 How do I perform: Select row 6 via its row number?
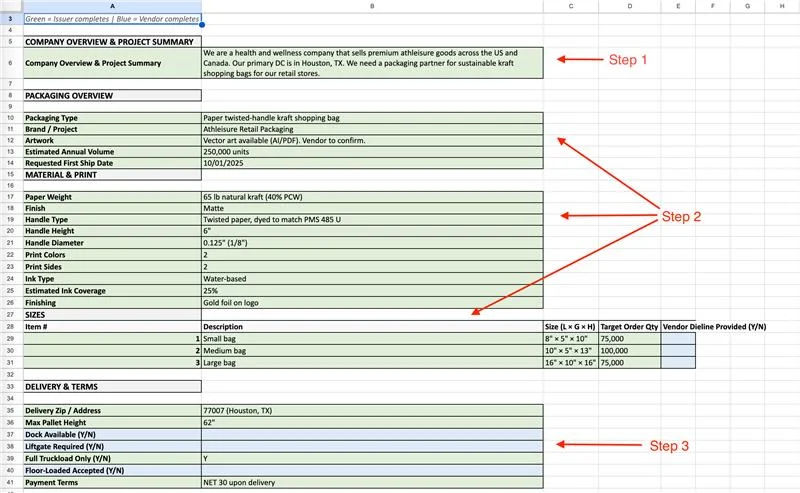(x=9, y=63)
